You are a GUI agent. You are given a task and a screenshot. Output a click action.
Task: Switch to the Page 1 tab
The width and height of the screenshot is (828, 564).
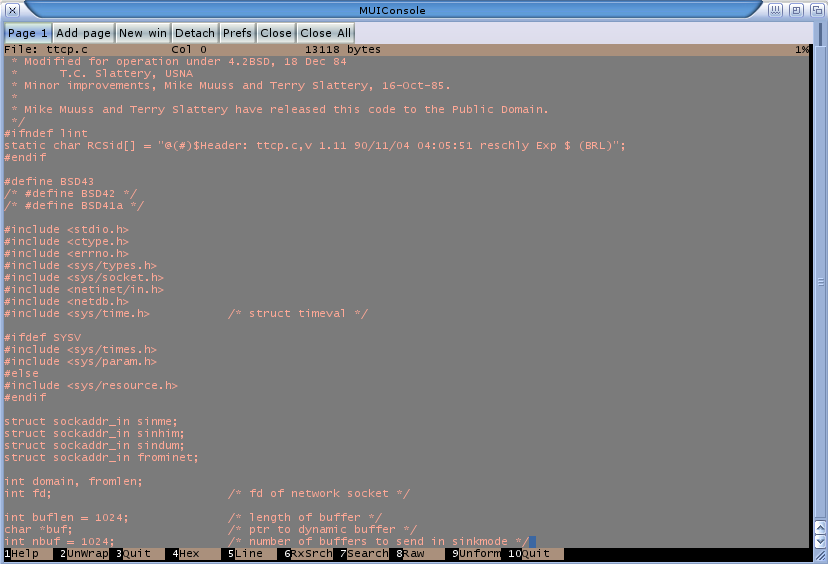click(x=28, y=33)
